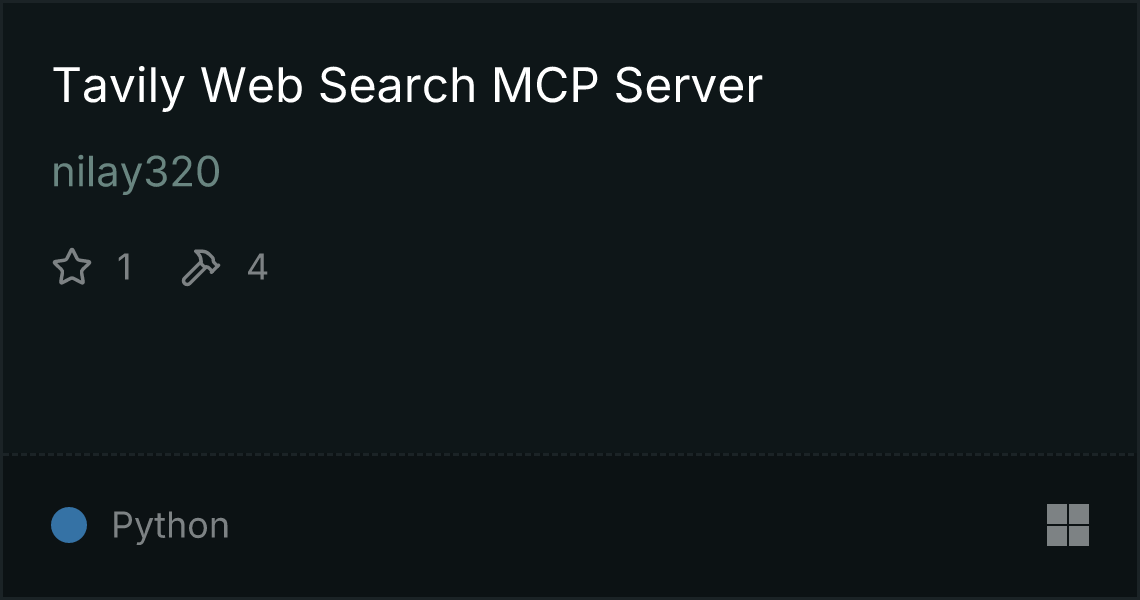Click the word Web in the heading
1140x600 pixels.
(252, 86)
